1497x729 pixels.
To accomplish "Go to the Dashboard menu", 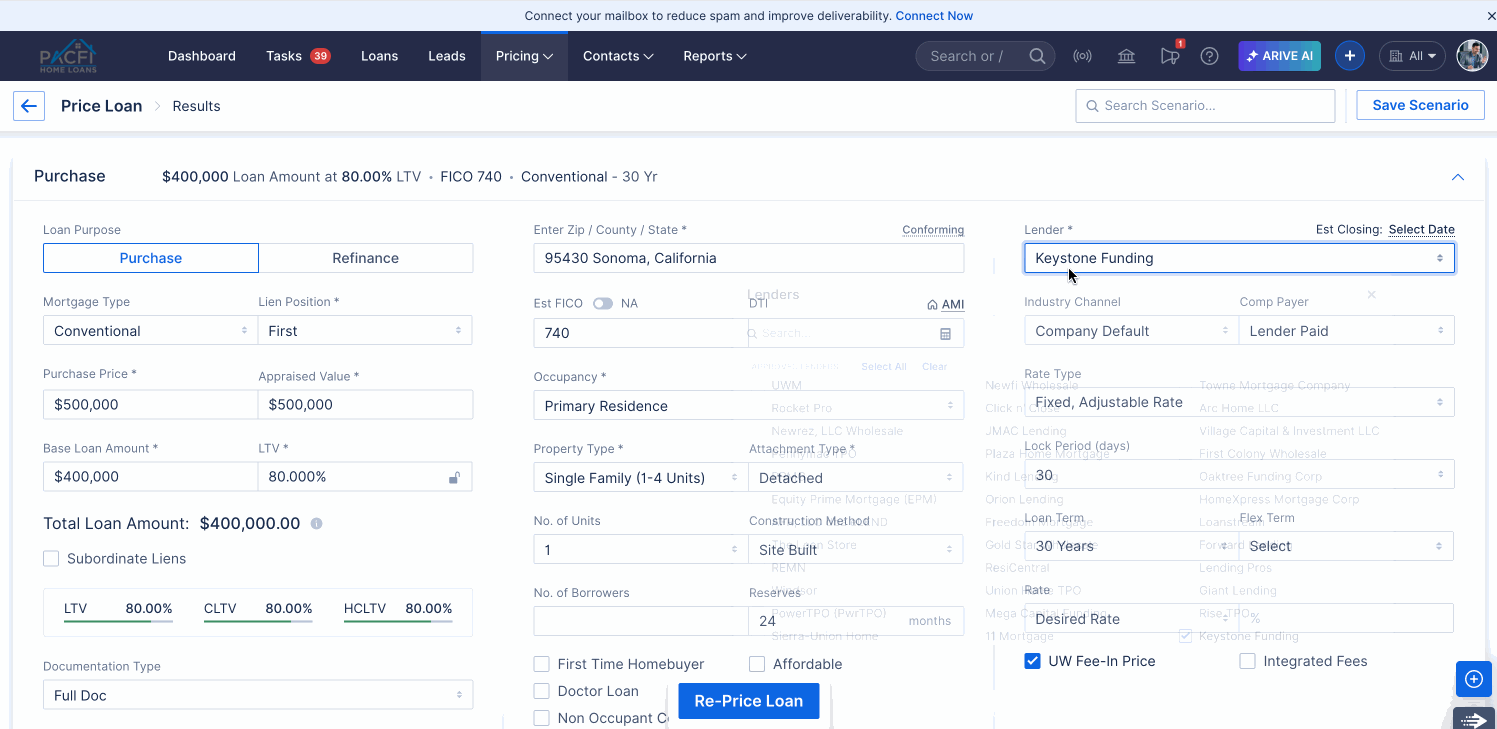I will (x=202, y=56).
